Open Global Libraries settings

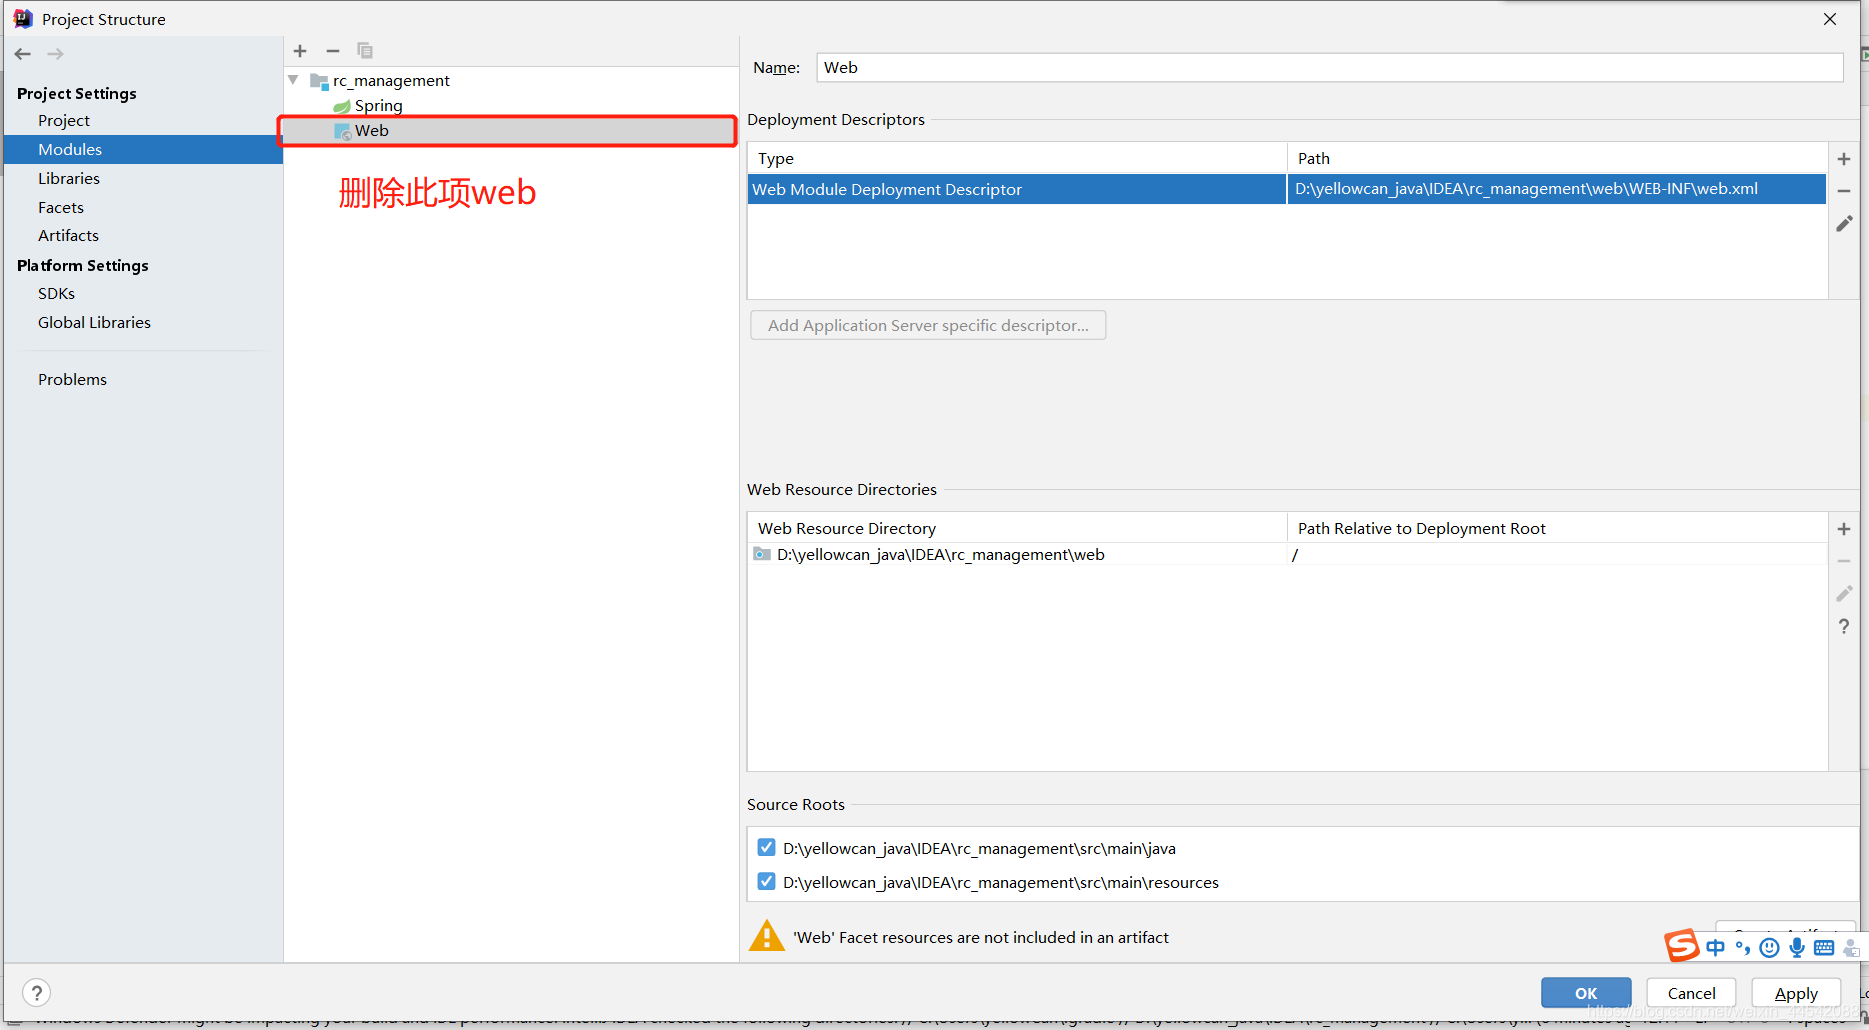(x=94, y=322)
